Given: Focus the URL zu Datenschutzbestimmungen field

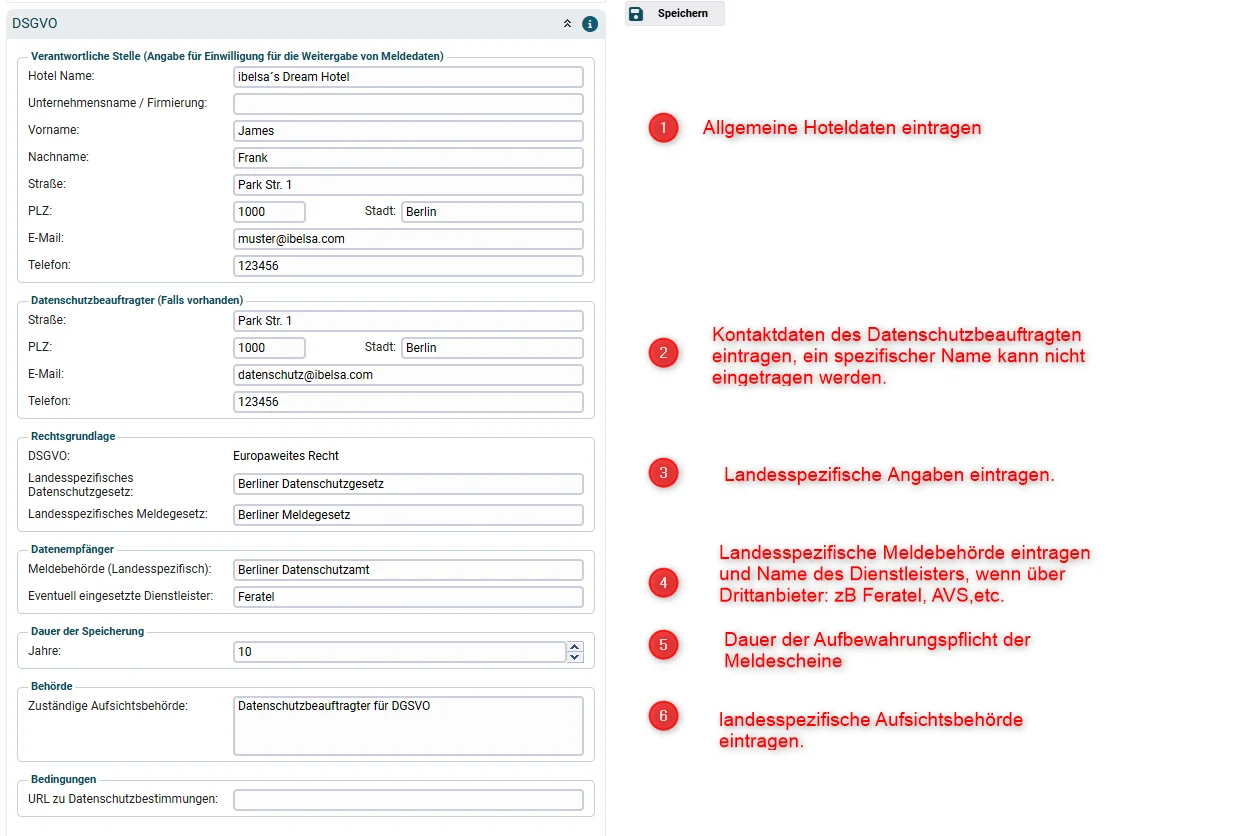Looking at the screenshot, I should (x=408, y=800).
